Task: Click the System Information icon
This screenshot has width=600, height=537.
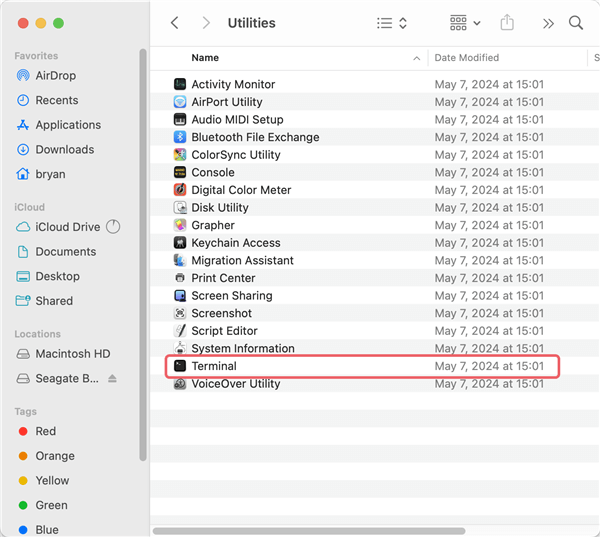Action: coord(180,348)
